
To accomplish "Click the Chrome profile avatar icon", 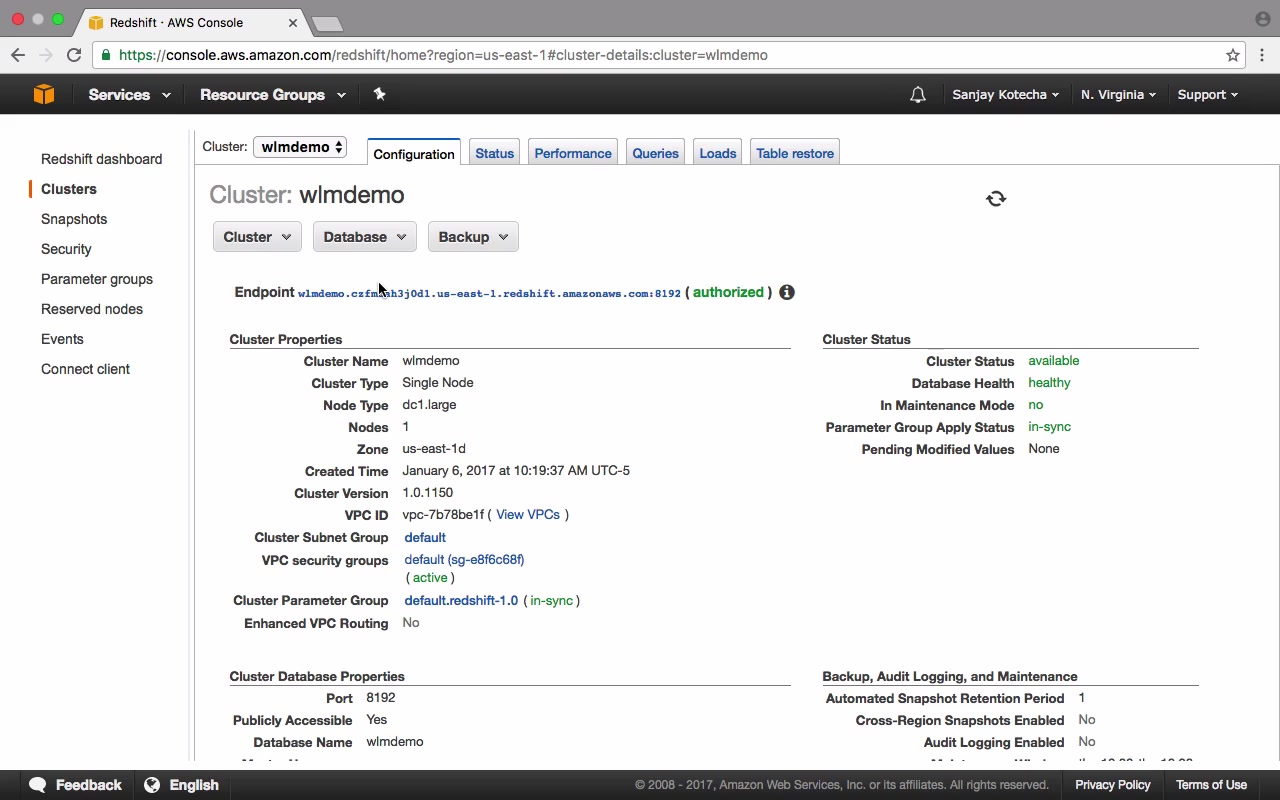I will (1262, 19).
